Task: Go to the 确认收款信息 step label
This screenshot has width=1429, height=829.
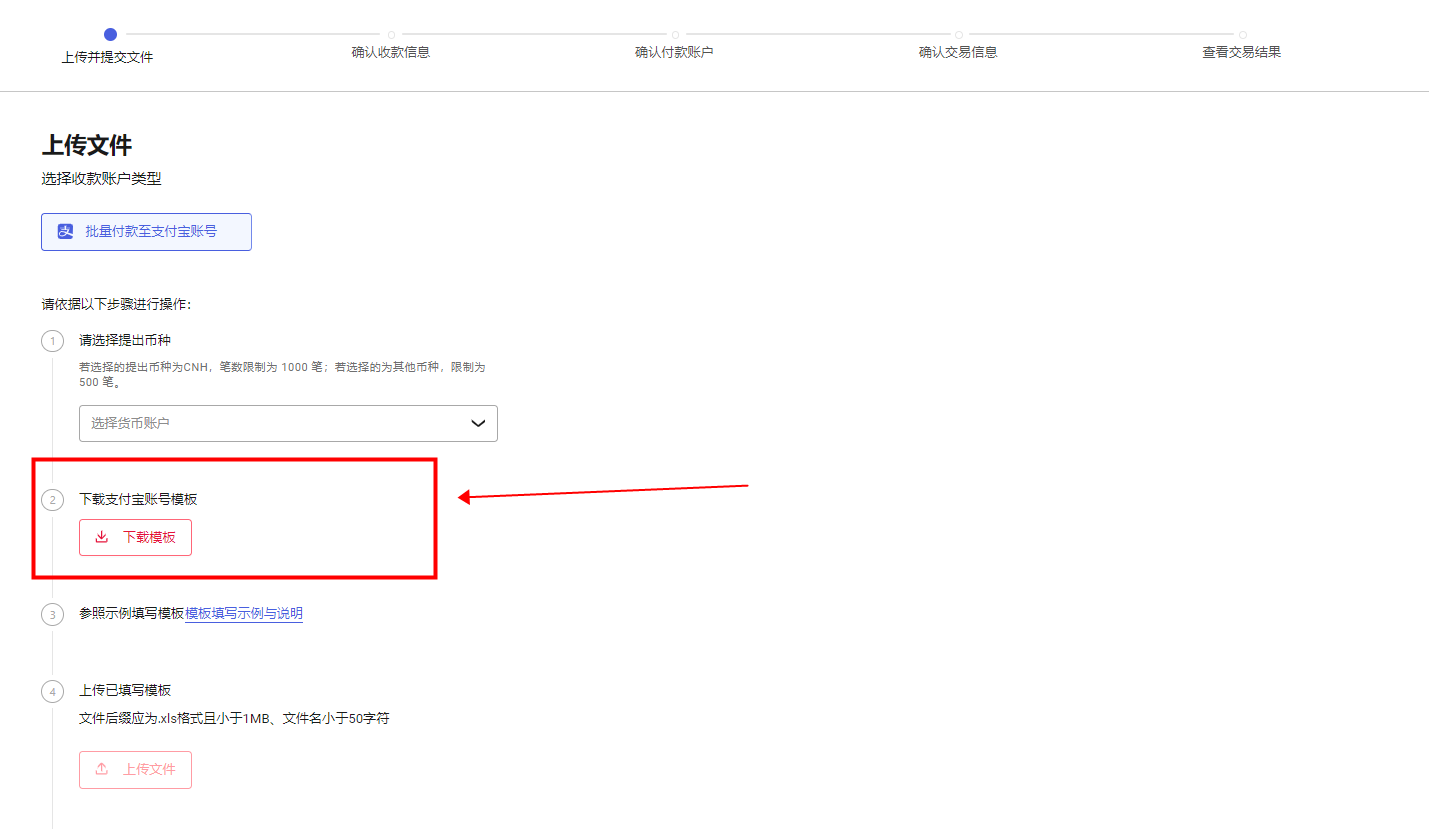Action: (x=391, y=52)
